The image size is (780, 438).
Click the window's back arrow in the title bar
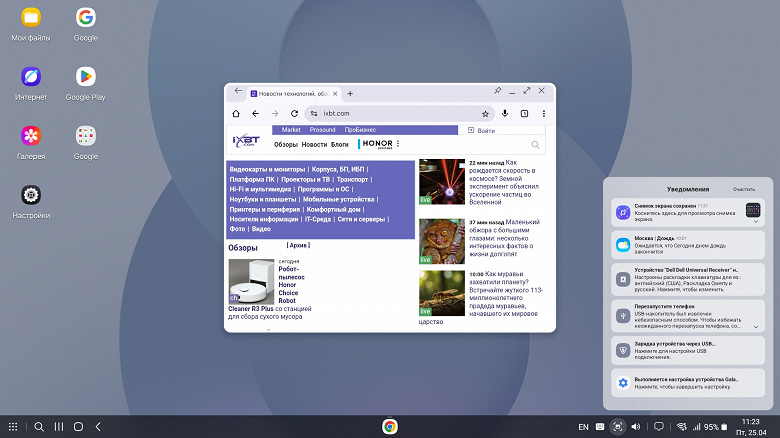tap(238, 91)
